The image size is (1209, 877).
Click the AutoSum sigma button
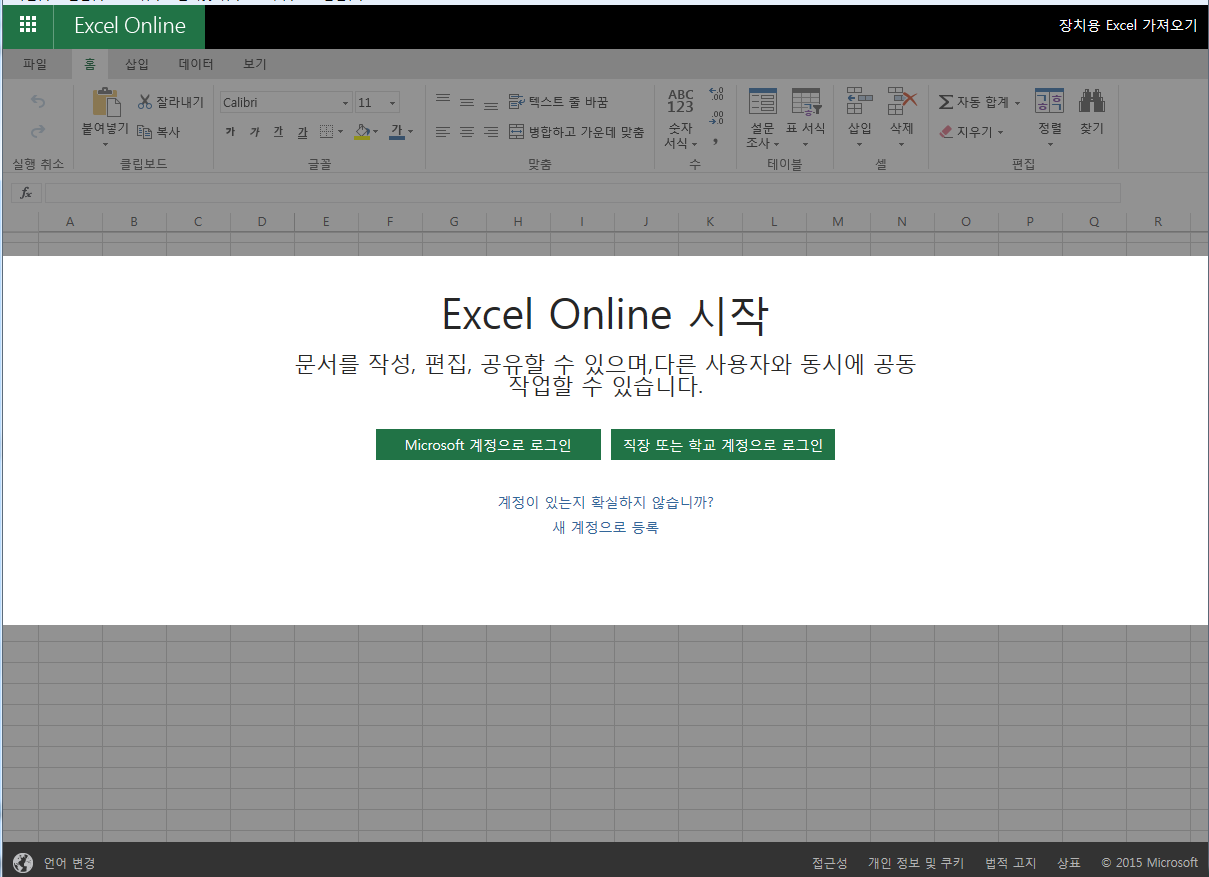coord(945,102)
